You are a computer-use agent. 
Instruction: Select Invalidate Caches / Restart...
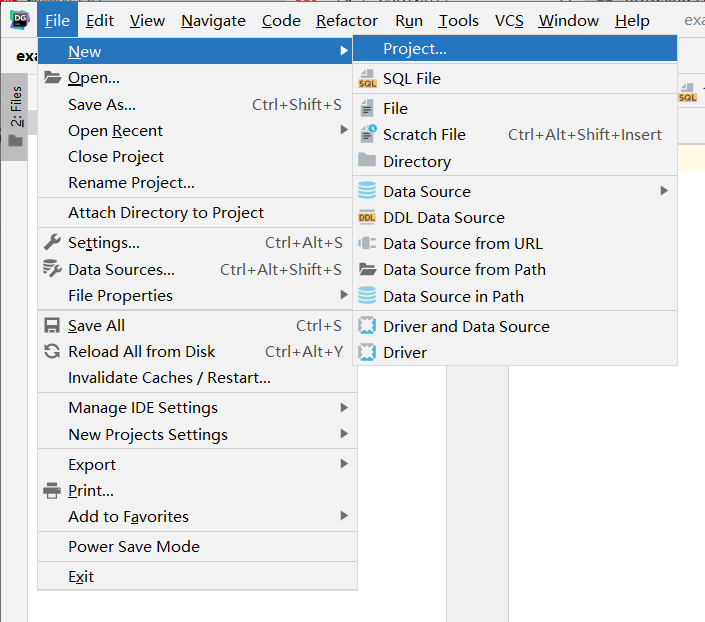click(x=169, y=377)
